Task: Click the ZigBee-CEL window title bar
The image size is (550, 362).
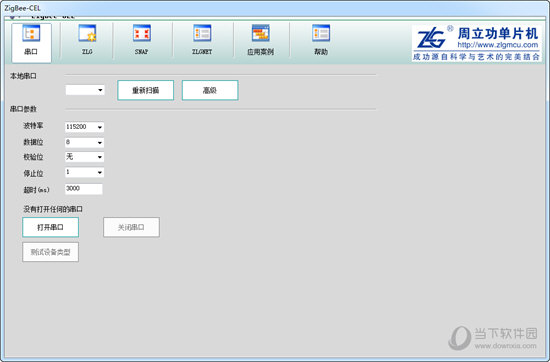Action: click(x=275, y=8)
